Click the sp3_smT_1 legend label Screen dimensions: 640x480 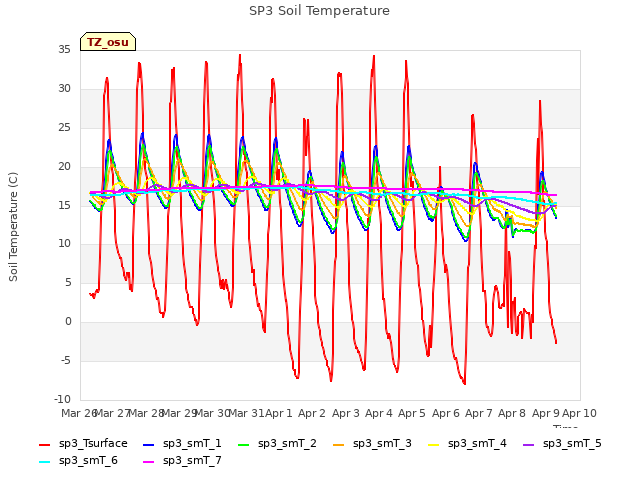(x=192, y=444)
